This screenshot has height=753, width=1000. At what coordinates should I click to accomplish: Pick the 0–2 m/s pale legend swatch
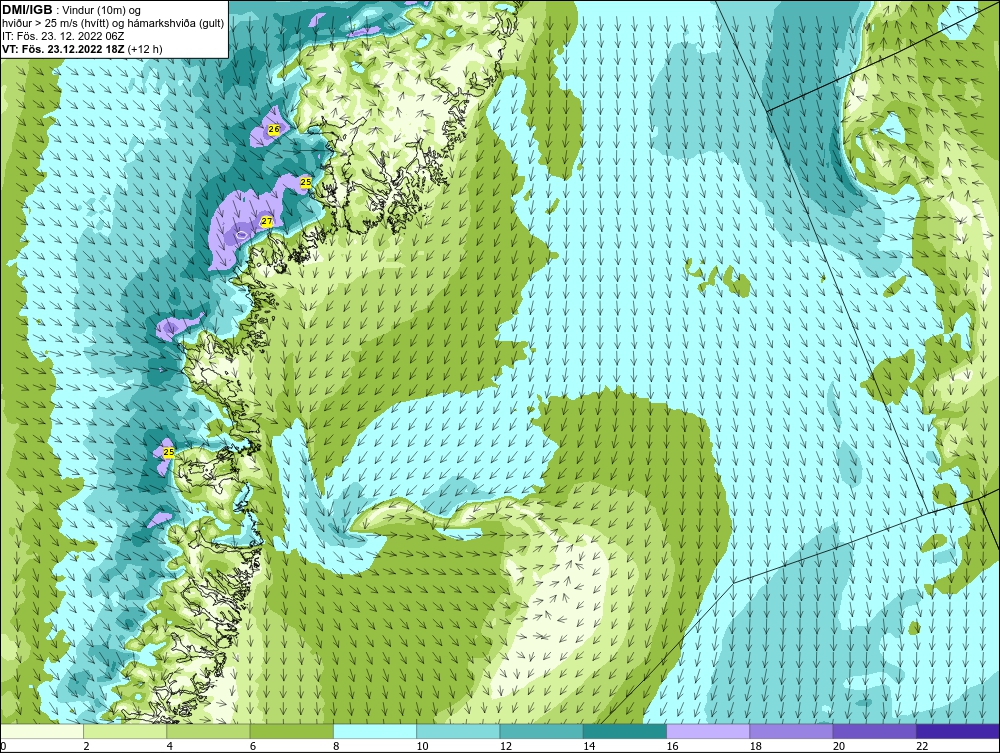(x=41, y=731)
